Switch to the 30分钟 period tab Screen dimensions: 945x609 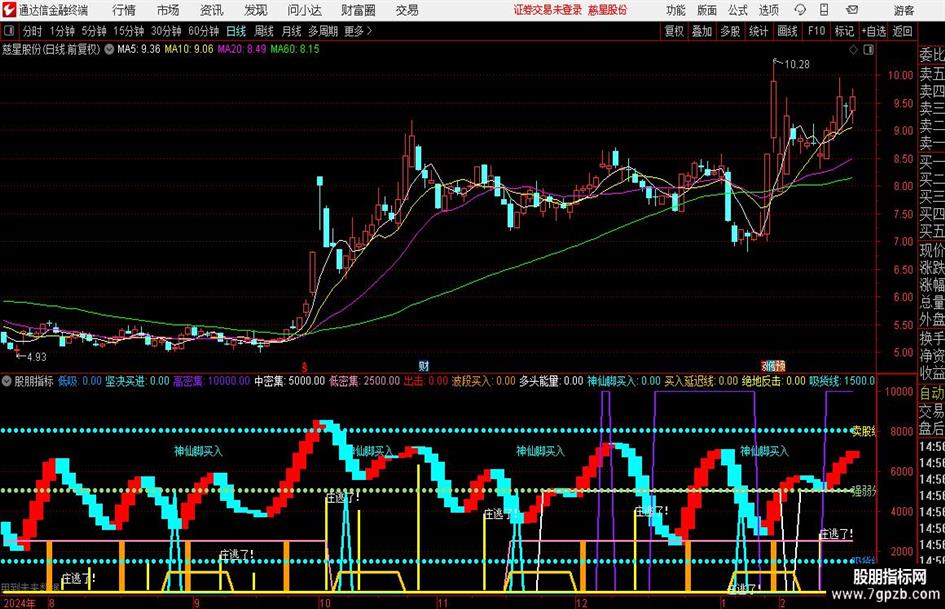click(x=166, y=31)
